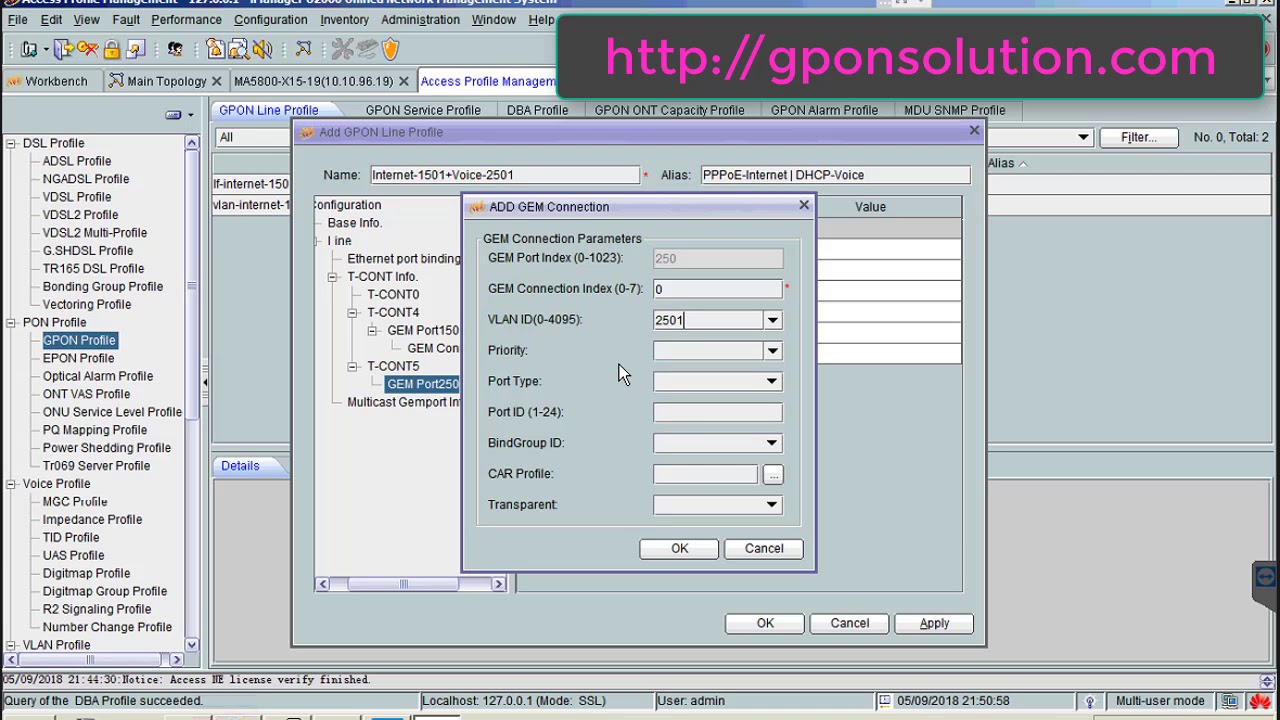Open the Port Type dropdown
The width and height of the screenshot is (1280, 720).
pyautogui.click(x=772, y=382)
